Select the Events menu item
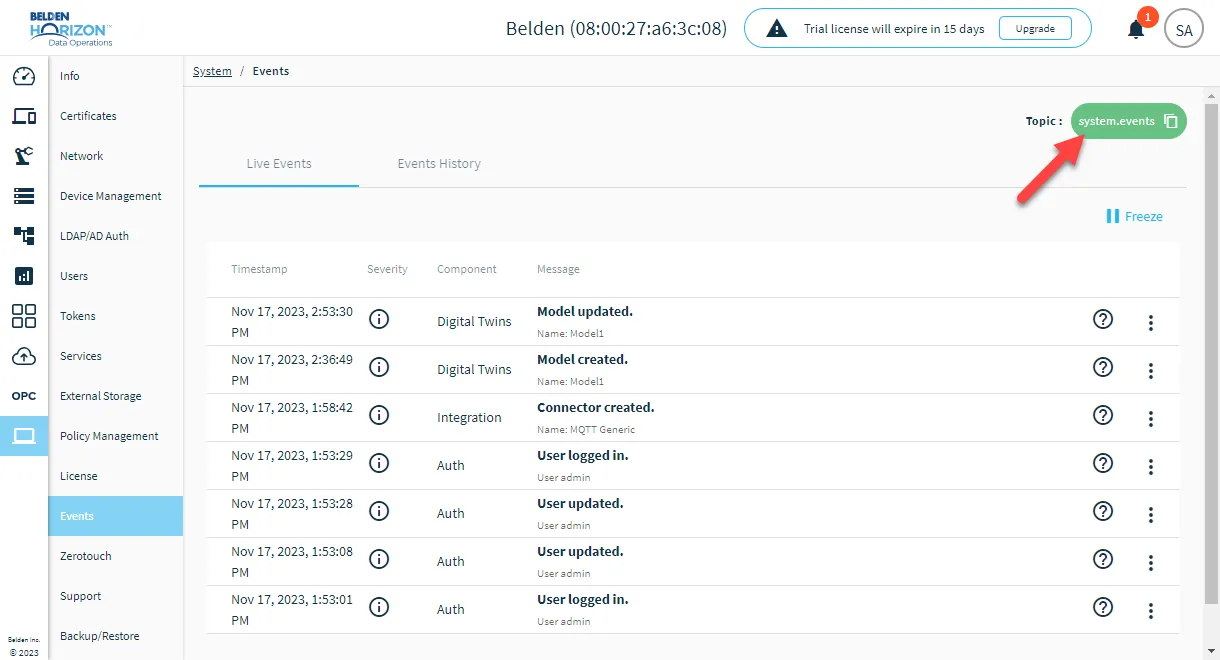Image resolution: width=1220 pixels, height=660 pixels. coord(116,516)
